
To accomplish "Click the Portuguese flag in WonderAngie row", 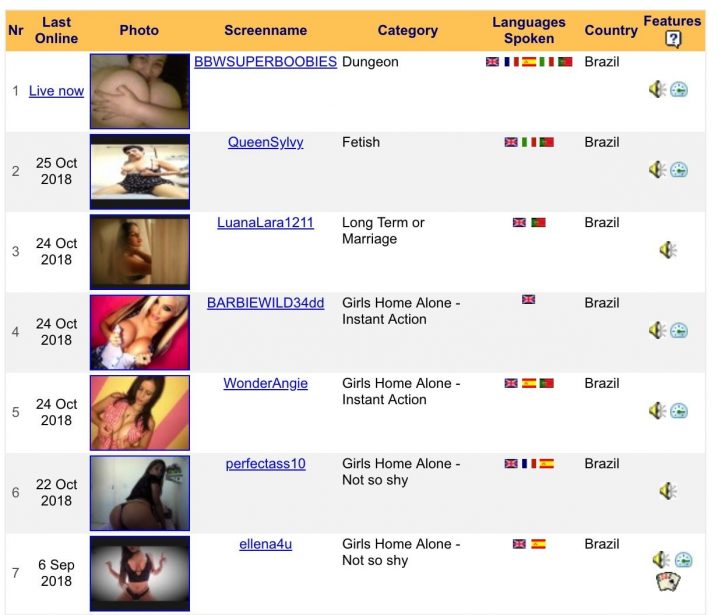I will pyautogui.click(x=547, y=383).
